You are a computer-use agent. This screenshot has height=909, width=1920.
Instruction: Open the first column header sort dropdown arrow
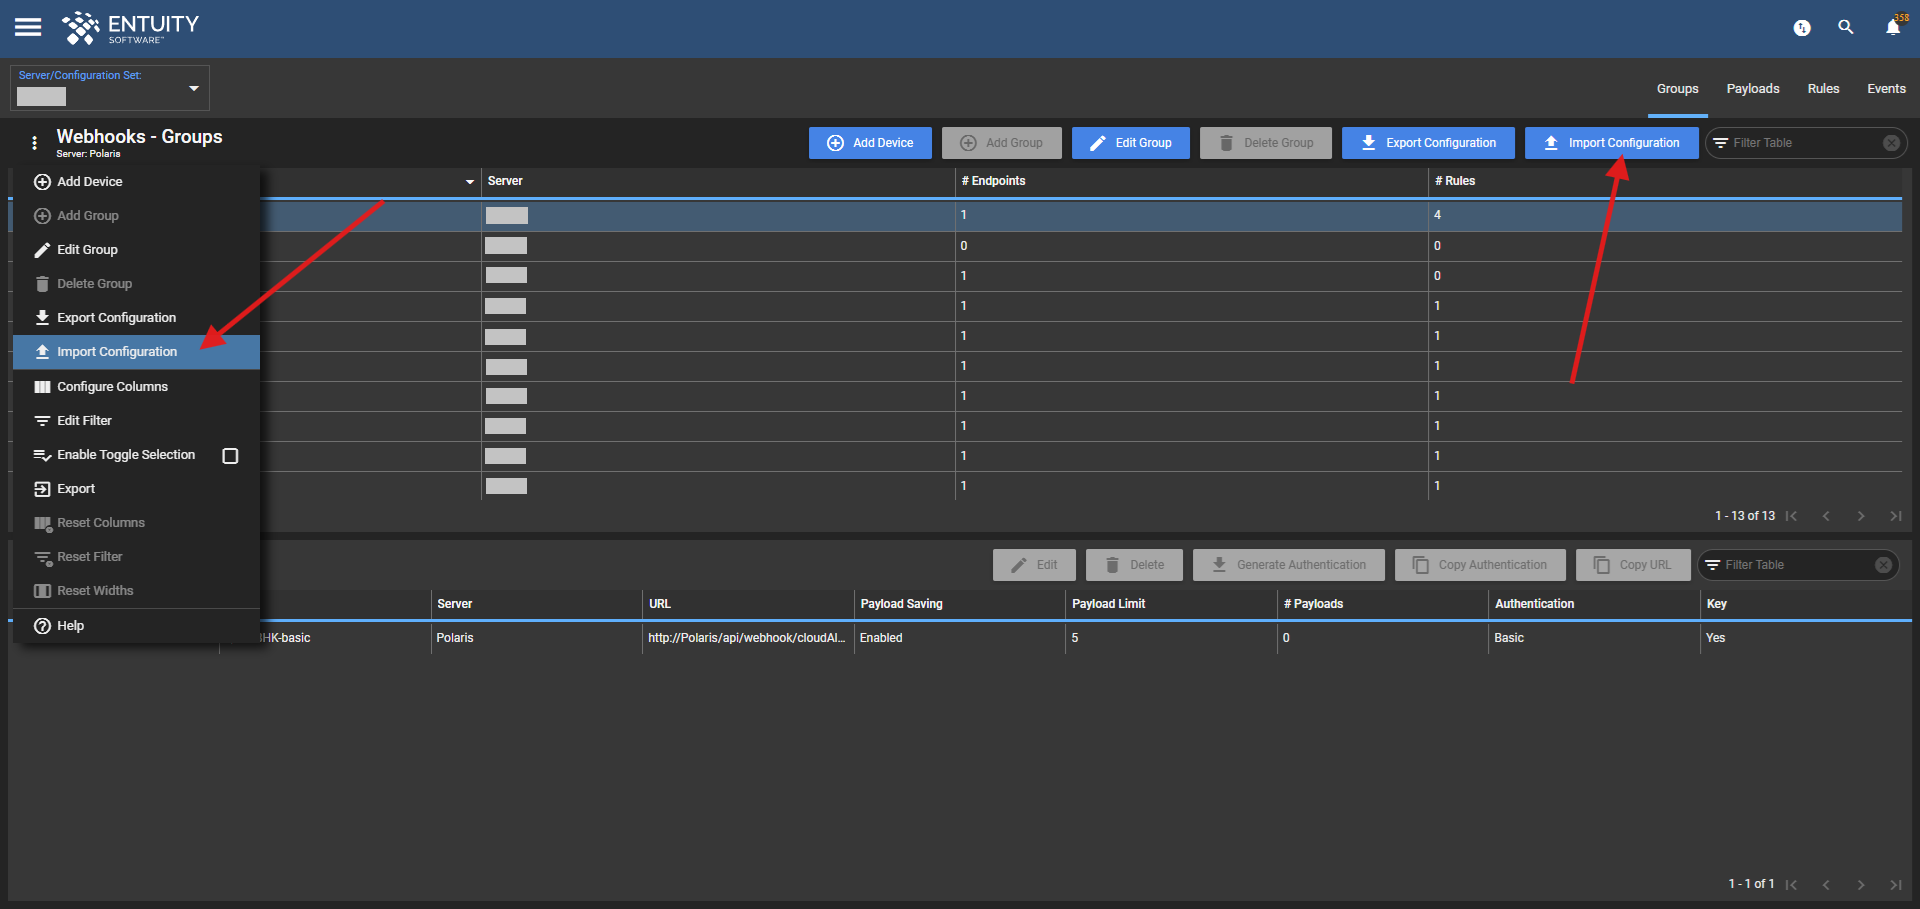[469, 182]
